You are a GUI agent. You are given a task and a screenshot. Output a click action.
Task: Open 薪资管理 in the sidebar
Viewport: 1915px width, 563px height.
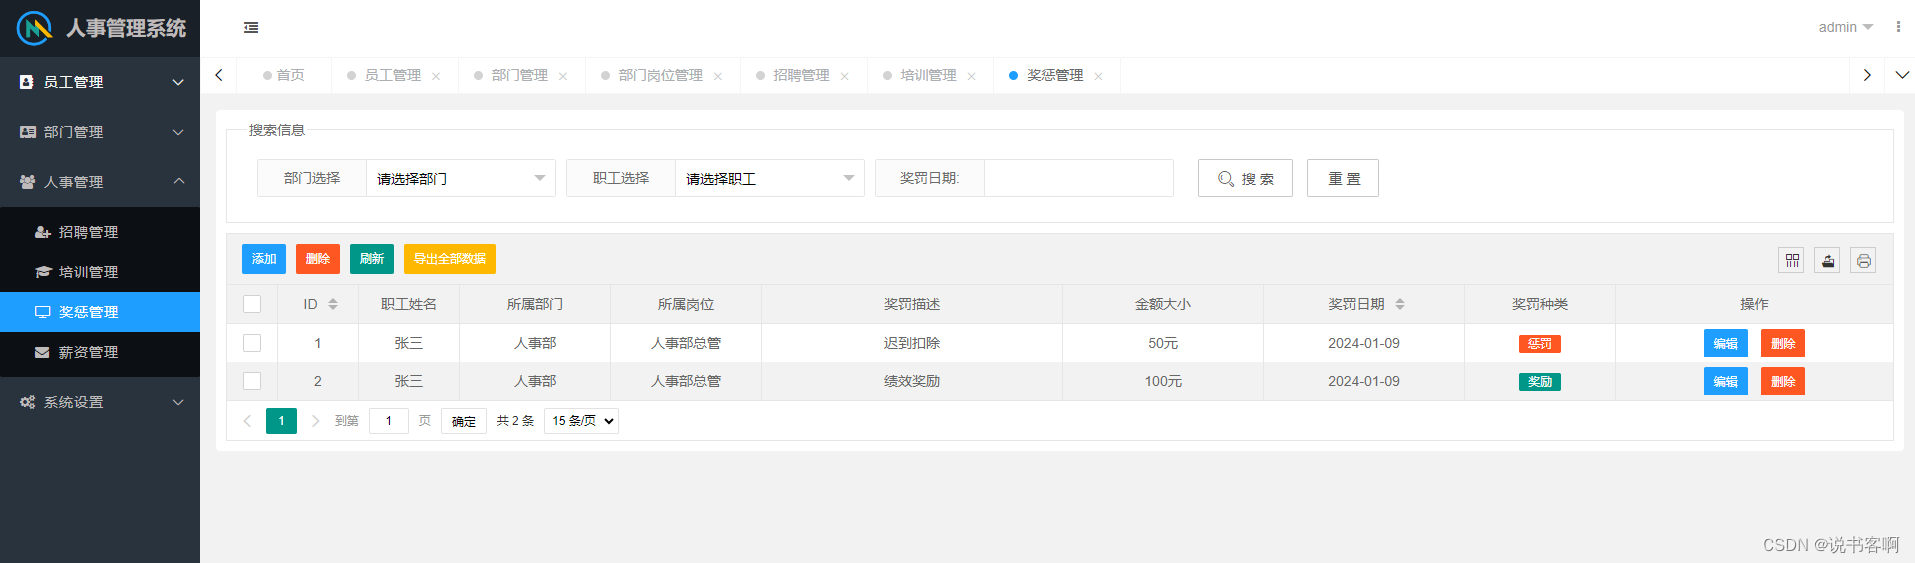point(100,352)
